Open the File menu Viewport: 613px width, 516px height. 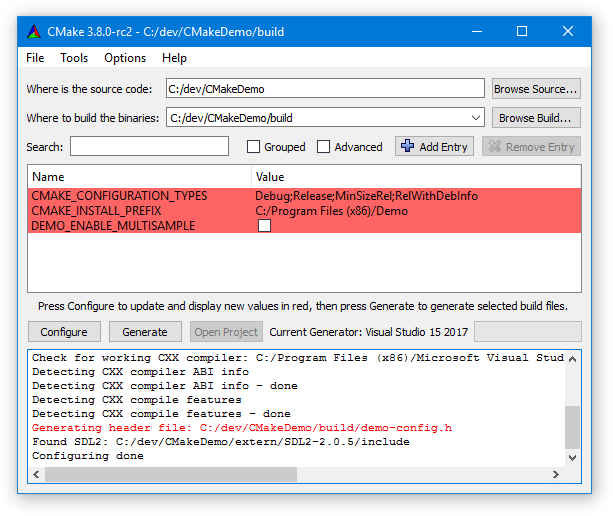(x=35, y=58)
